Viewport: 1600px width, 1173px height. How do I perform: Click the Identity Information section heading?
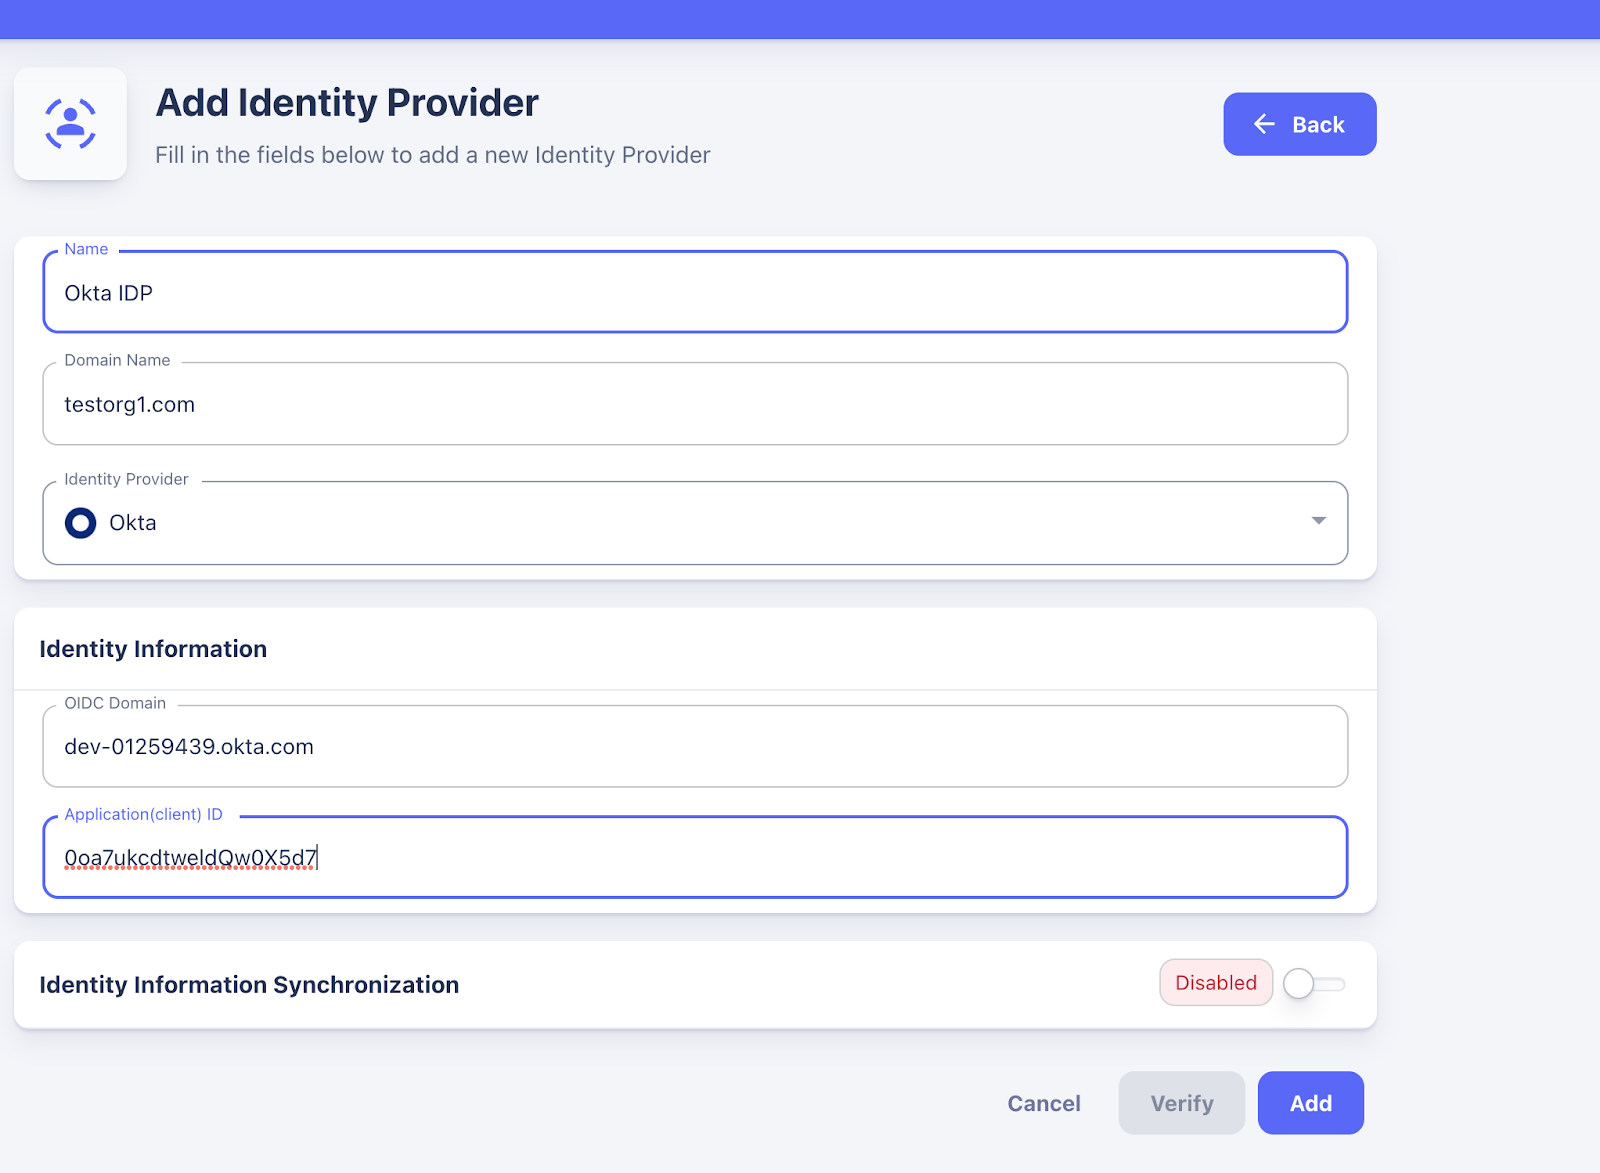[x=152, y=648]
